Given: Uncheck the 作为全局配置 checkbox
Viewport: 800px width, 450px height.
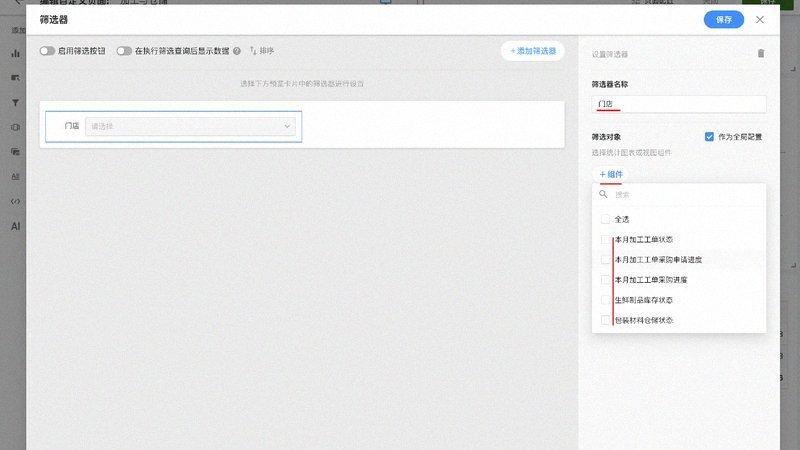Looking at the screenshot, I should pos(709,137).
